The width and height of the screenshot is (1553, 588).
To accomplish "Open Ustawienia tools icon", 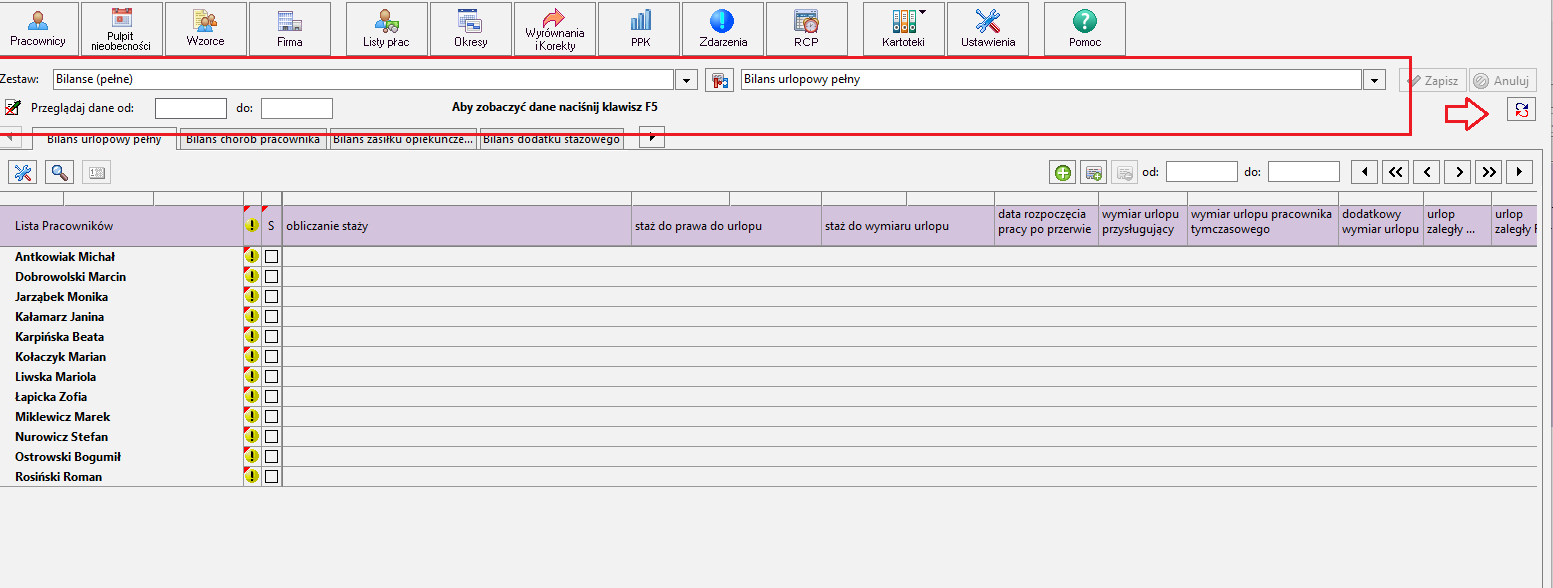I will (x=988, y=28).
